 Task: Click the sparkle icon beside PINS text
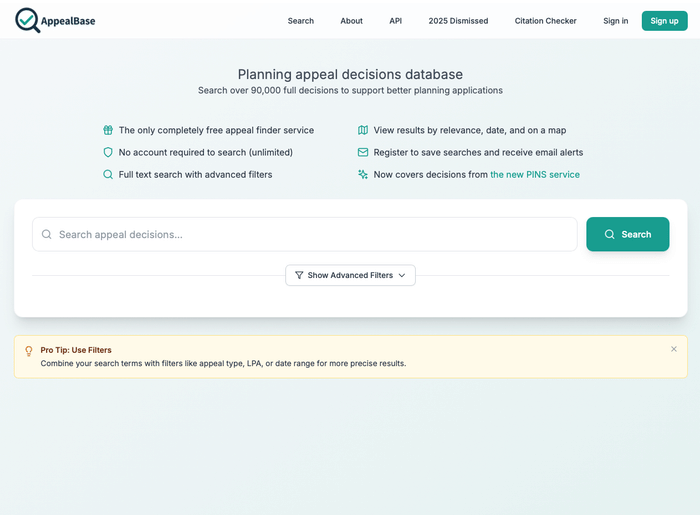pyautogui.click(x=363, y=174)
